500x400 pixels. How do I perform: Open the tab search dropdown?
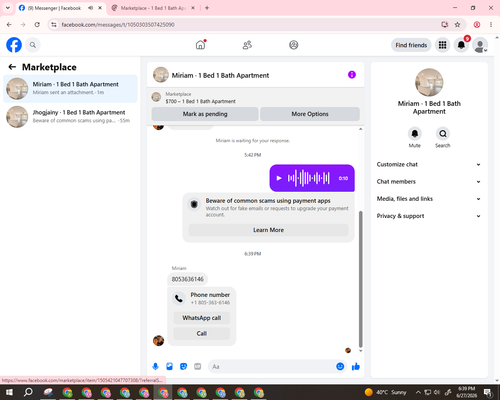point(8,8)
